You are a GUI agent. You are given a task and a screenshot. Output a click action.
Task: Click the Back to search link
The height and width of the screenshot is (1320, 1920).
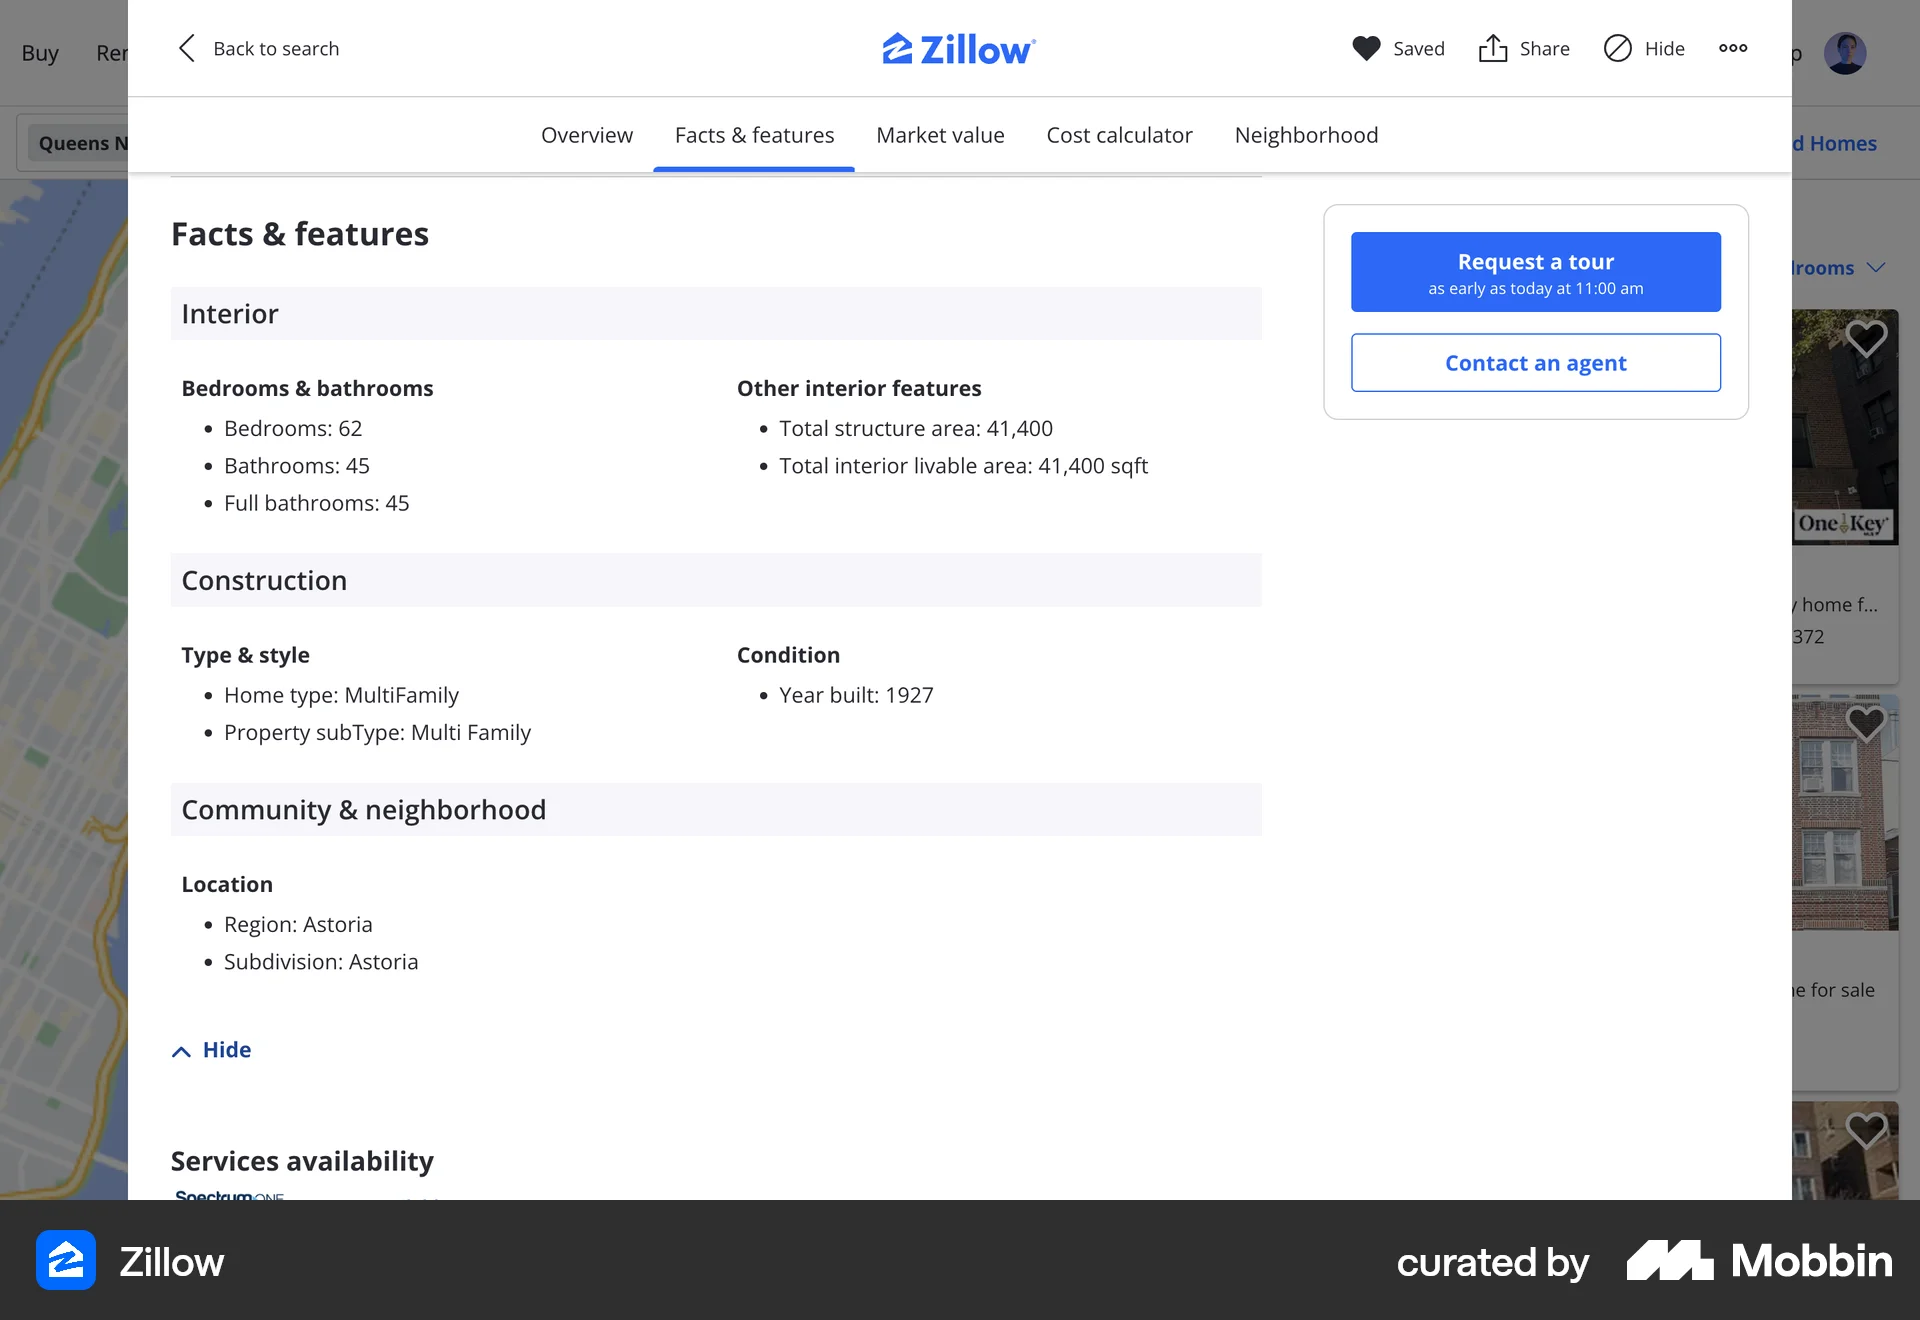[x=276, y=48]
